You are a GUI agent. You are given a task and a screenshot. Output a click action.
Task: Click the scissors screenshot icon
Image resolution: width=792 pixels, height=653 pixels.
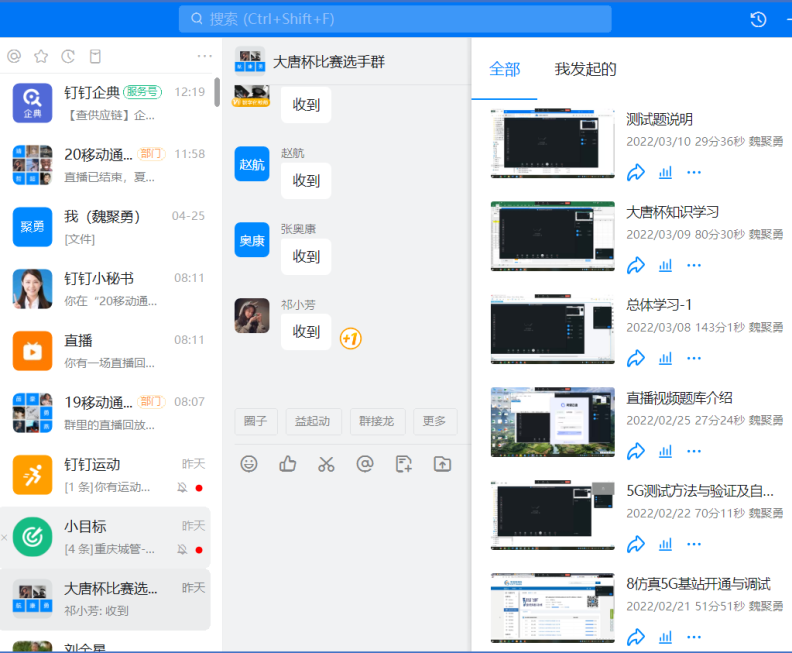[326, 464]
